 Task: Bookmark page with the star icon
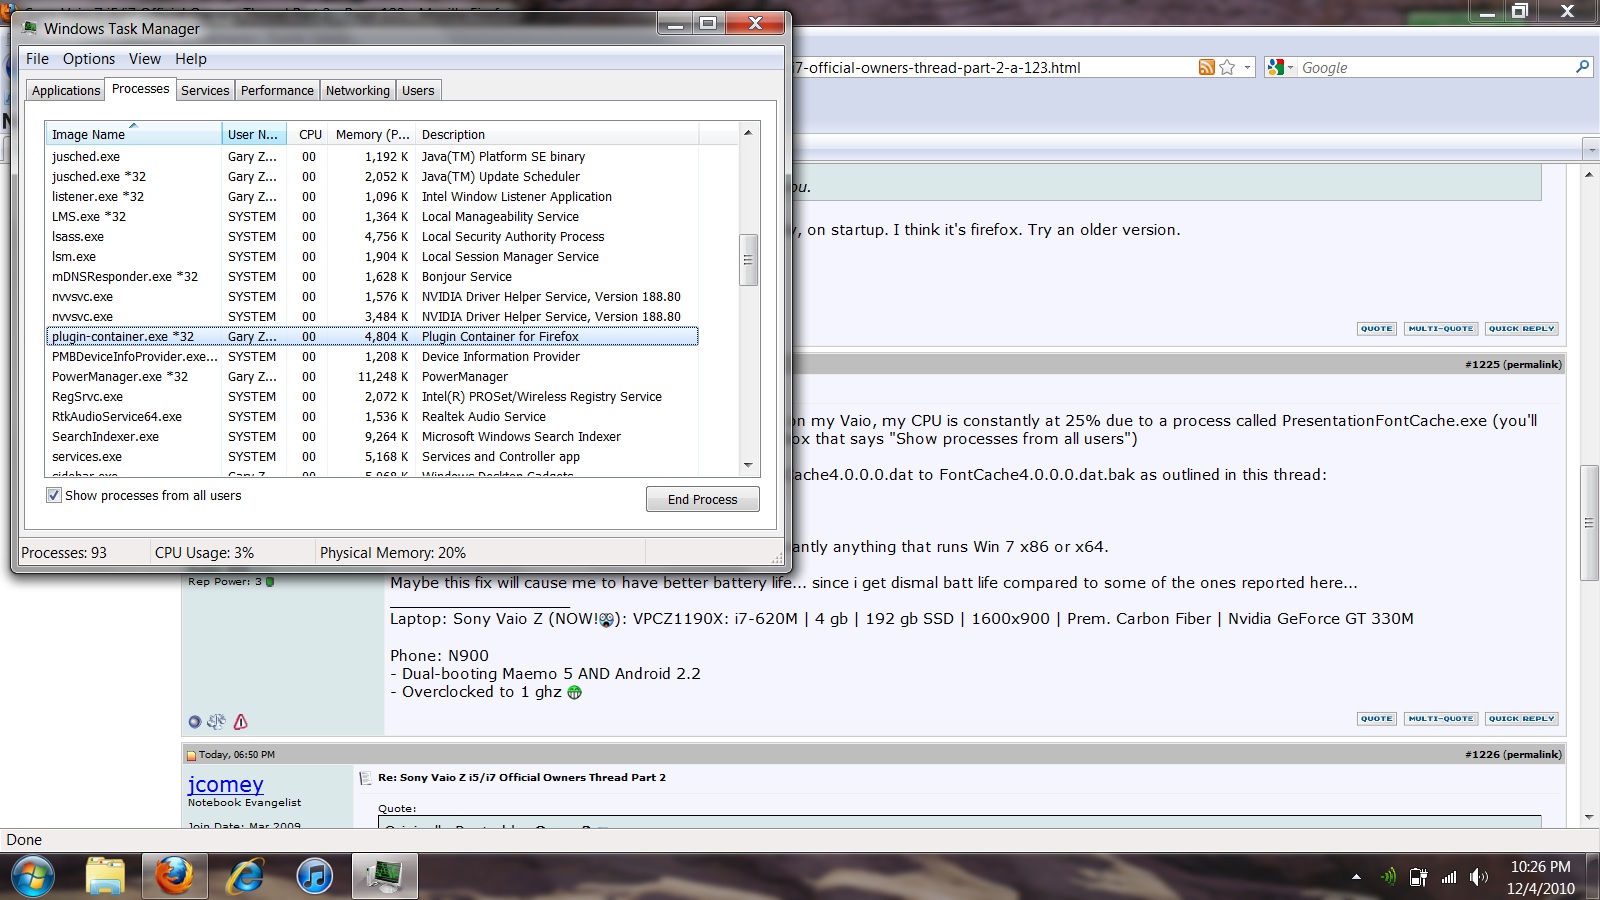(x=1227, y=67)
